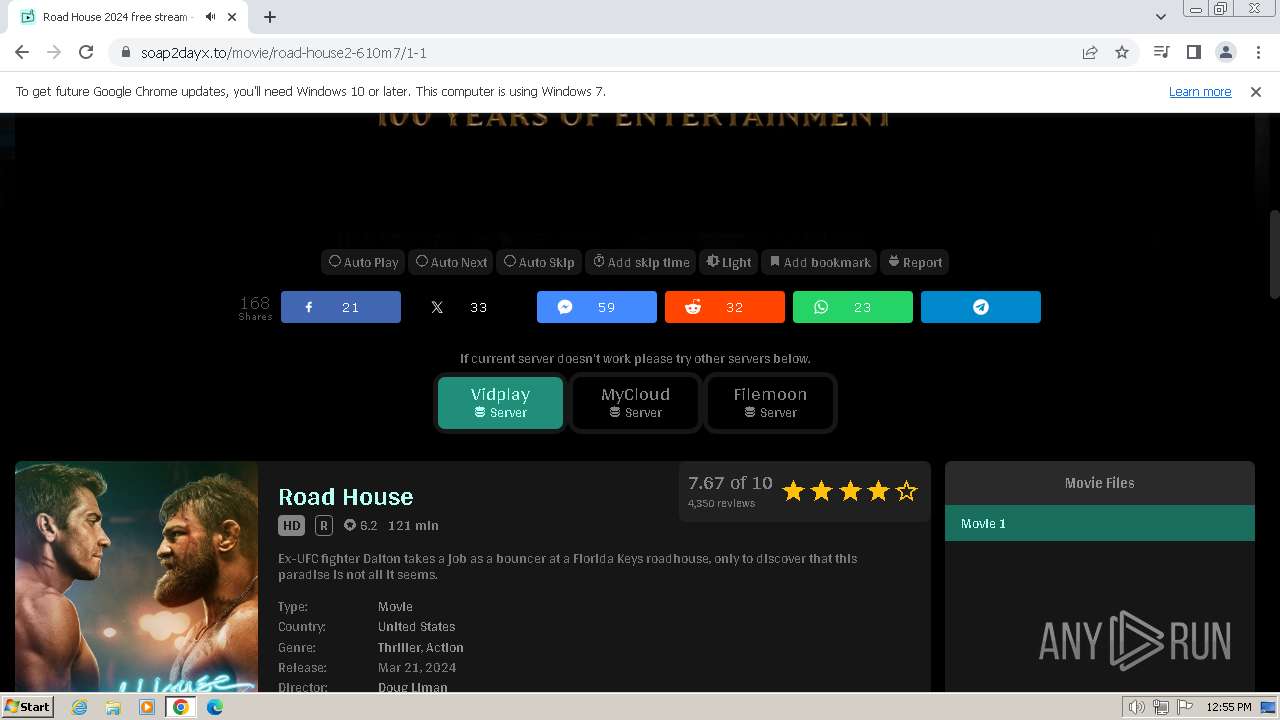Share via WhatsApp button with 23 shares
Screen dimensions: 1280x720
852,307
